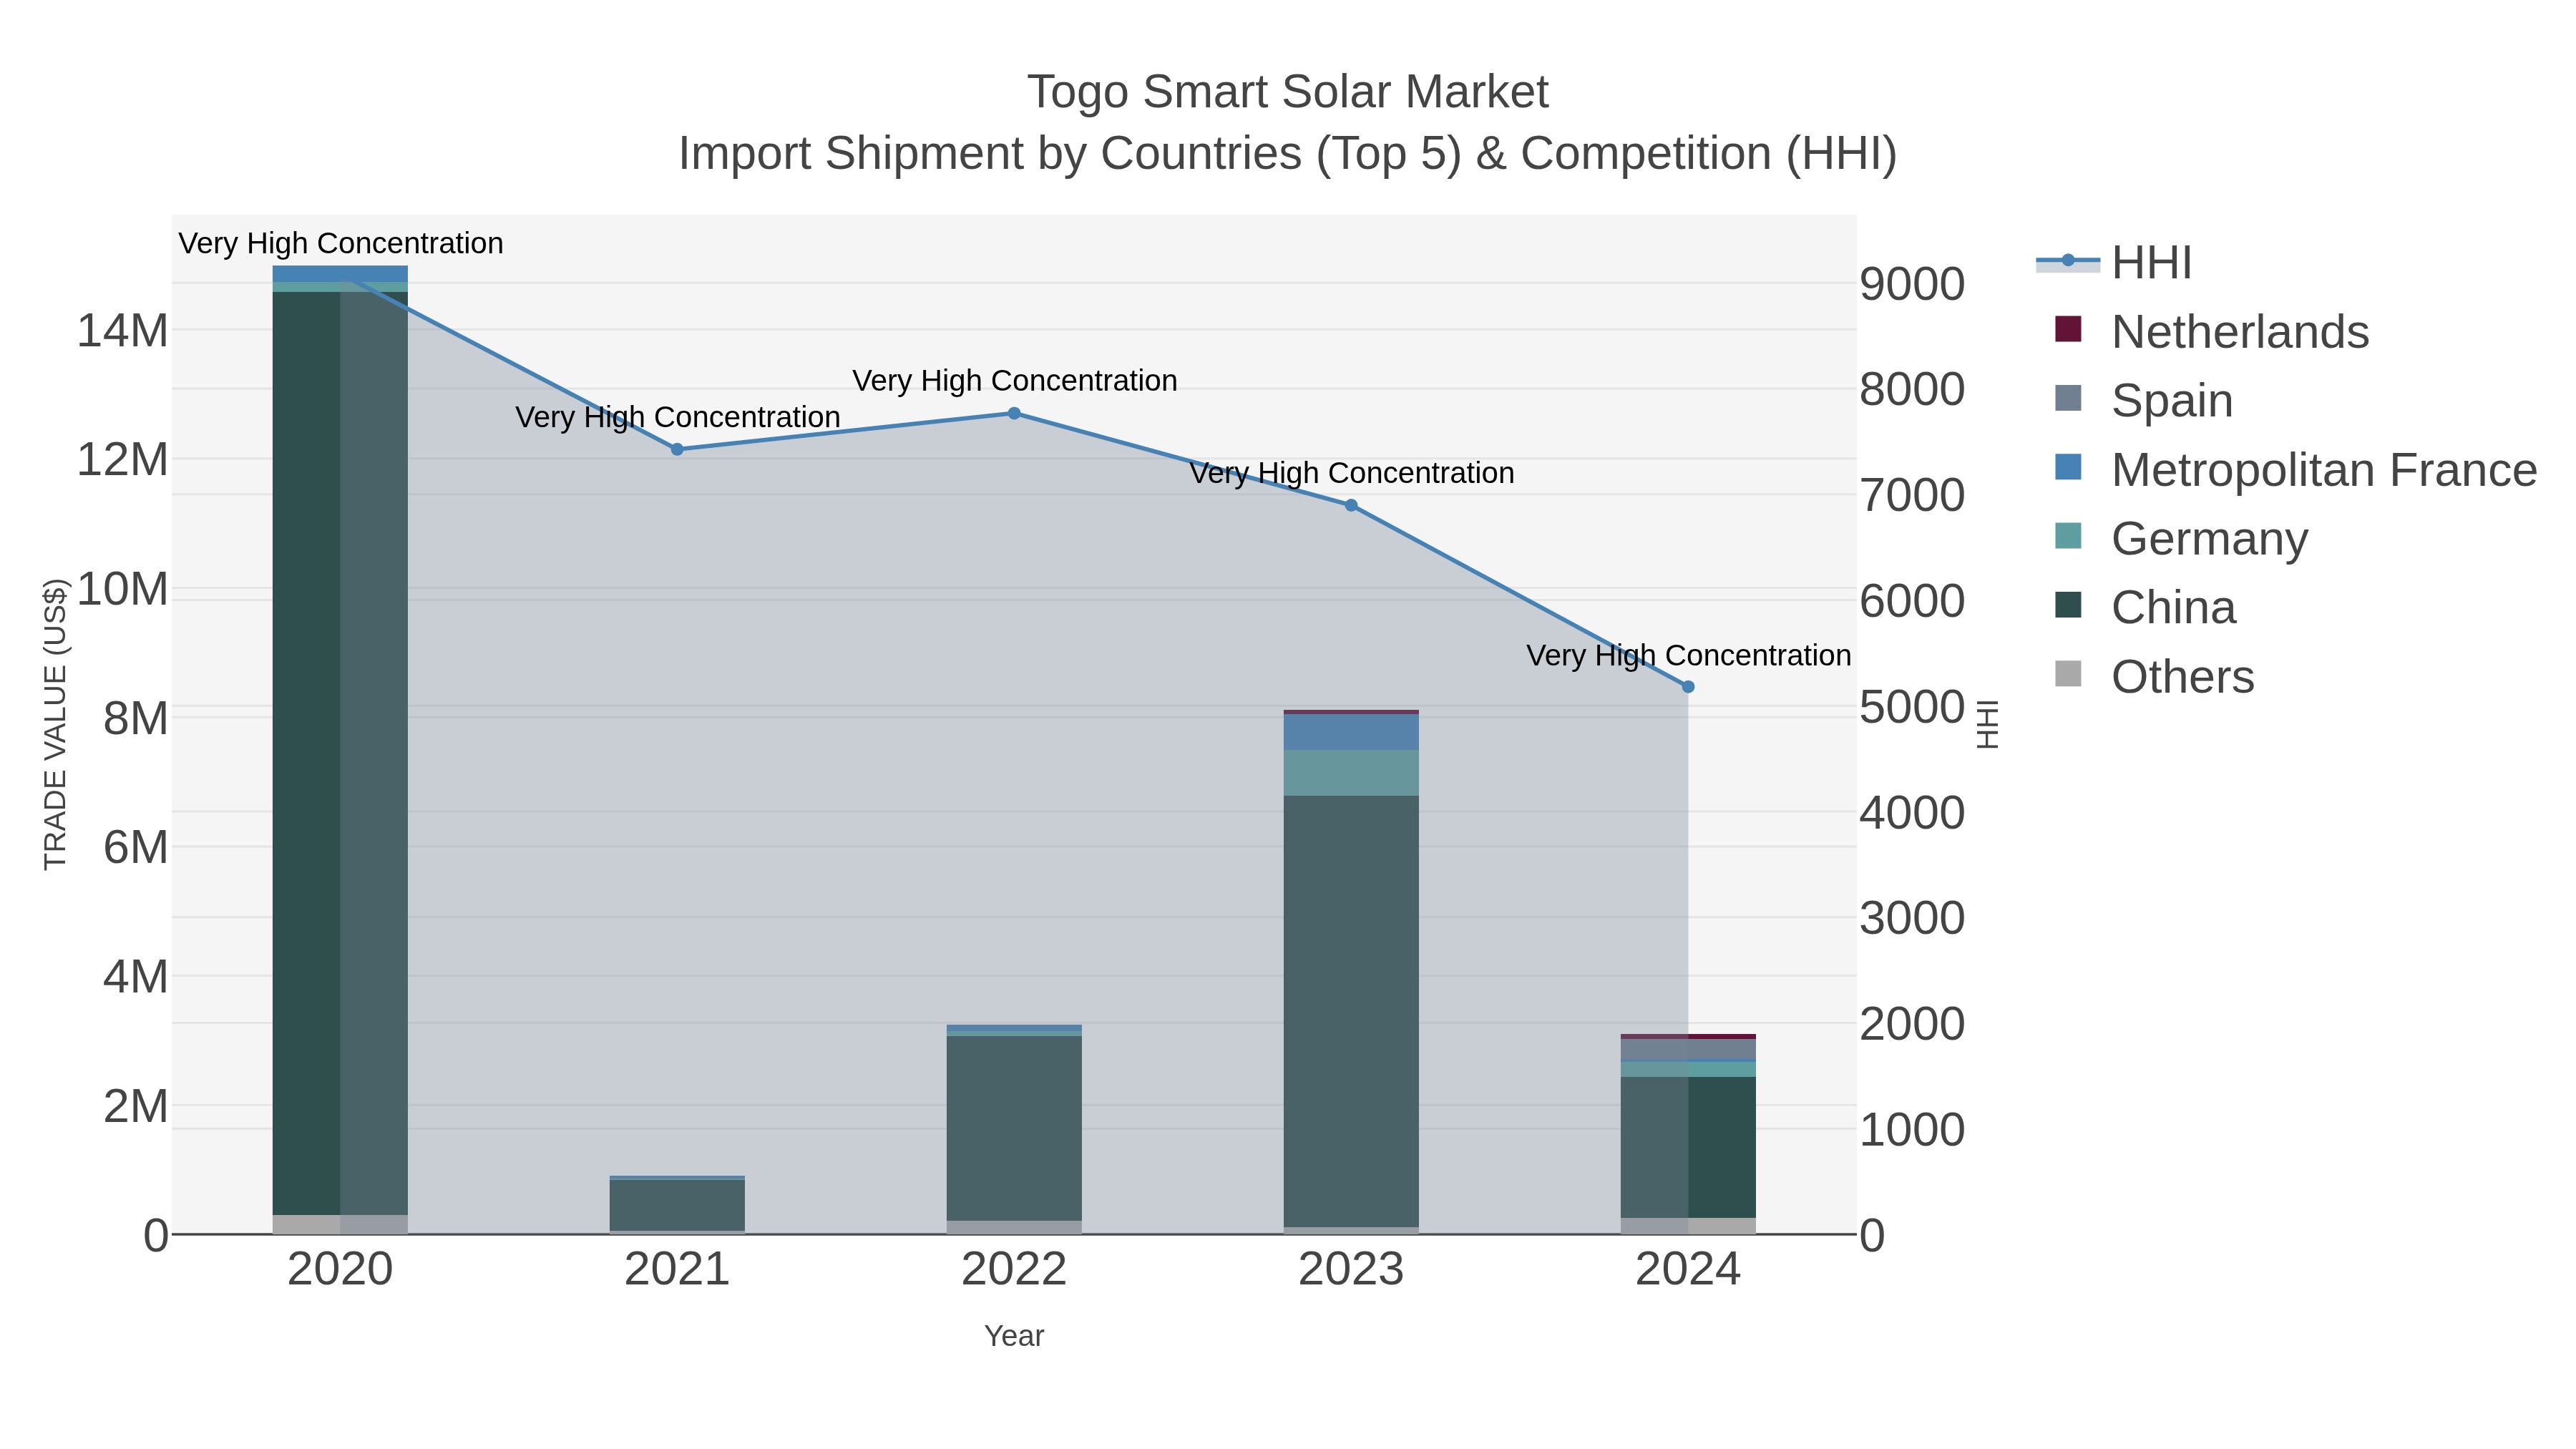Click the 2022 Very High Concentration annotation
Image resolution: width=2576 pixels, height=1449 pixels.
click(1014, 381)
